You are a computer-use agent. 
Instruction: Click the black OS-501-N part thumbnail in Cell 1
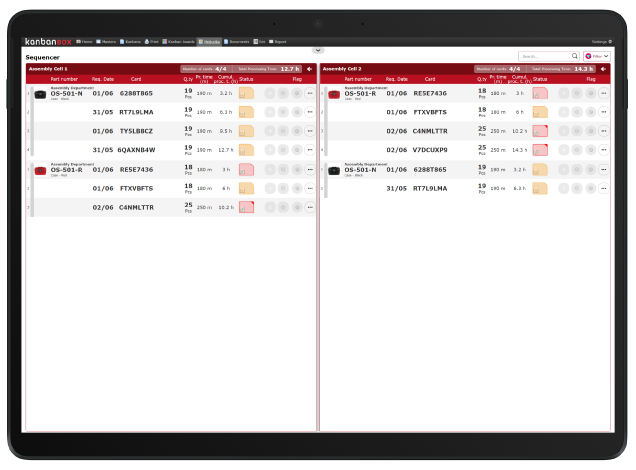tap(40, 93)
